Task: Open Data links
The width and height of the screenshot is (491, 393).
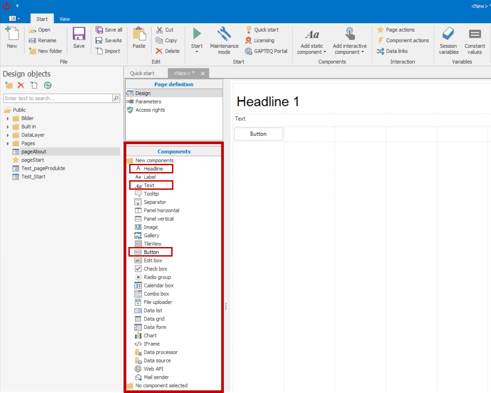Action: pos(392,51)
